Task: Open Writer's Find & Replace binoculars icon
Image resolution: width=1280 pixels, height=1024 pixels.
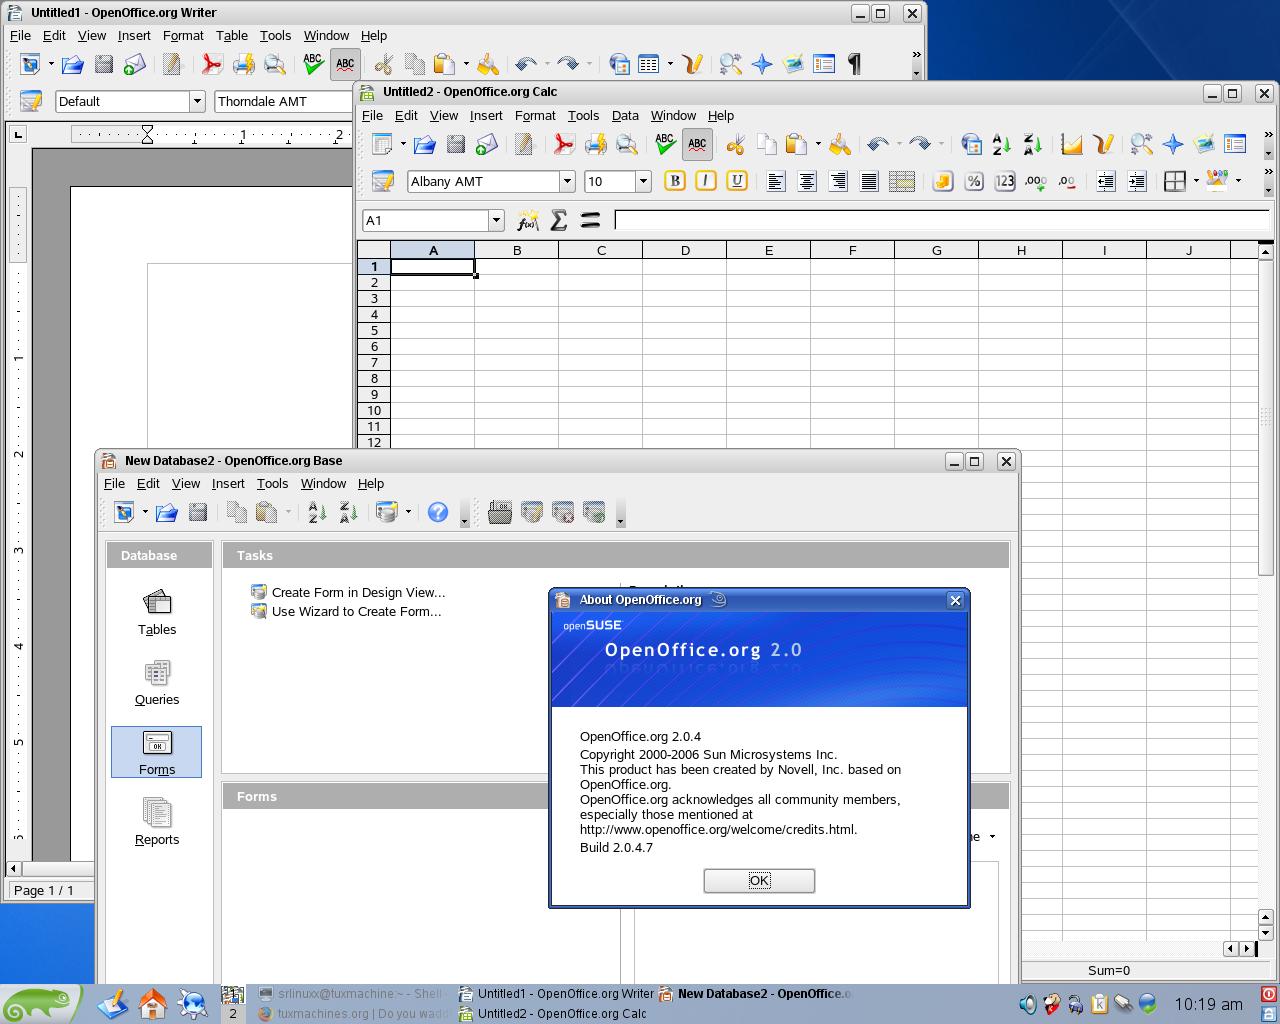Action: coord(731,64)
